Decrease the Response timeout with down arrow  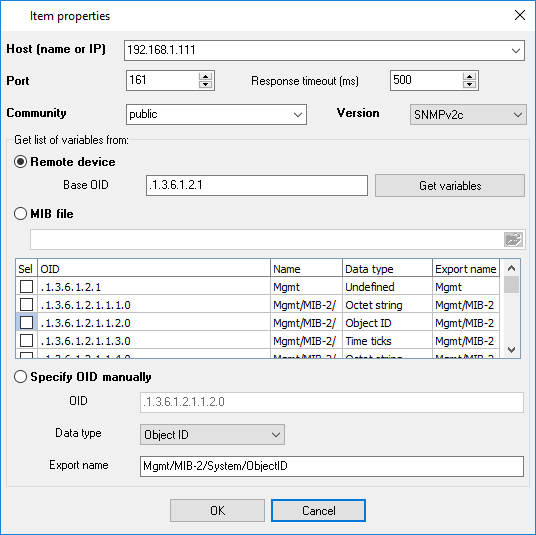click(x=470, y=84)
